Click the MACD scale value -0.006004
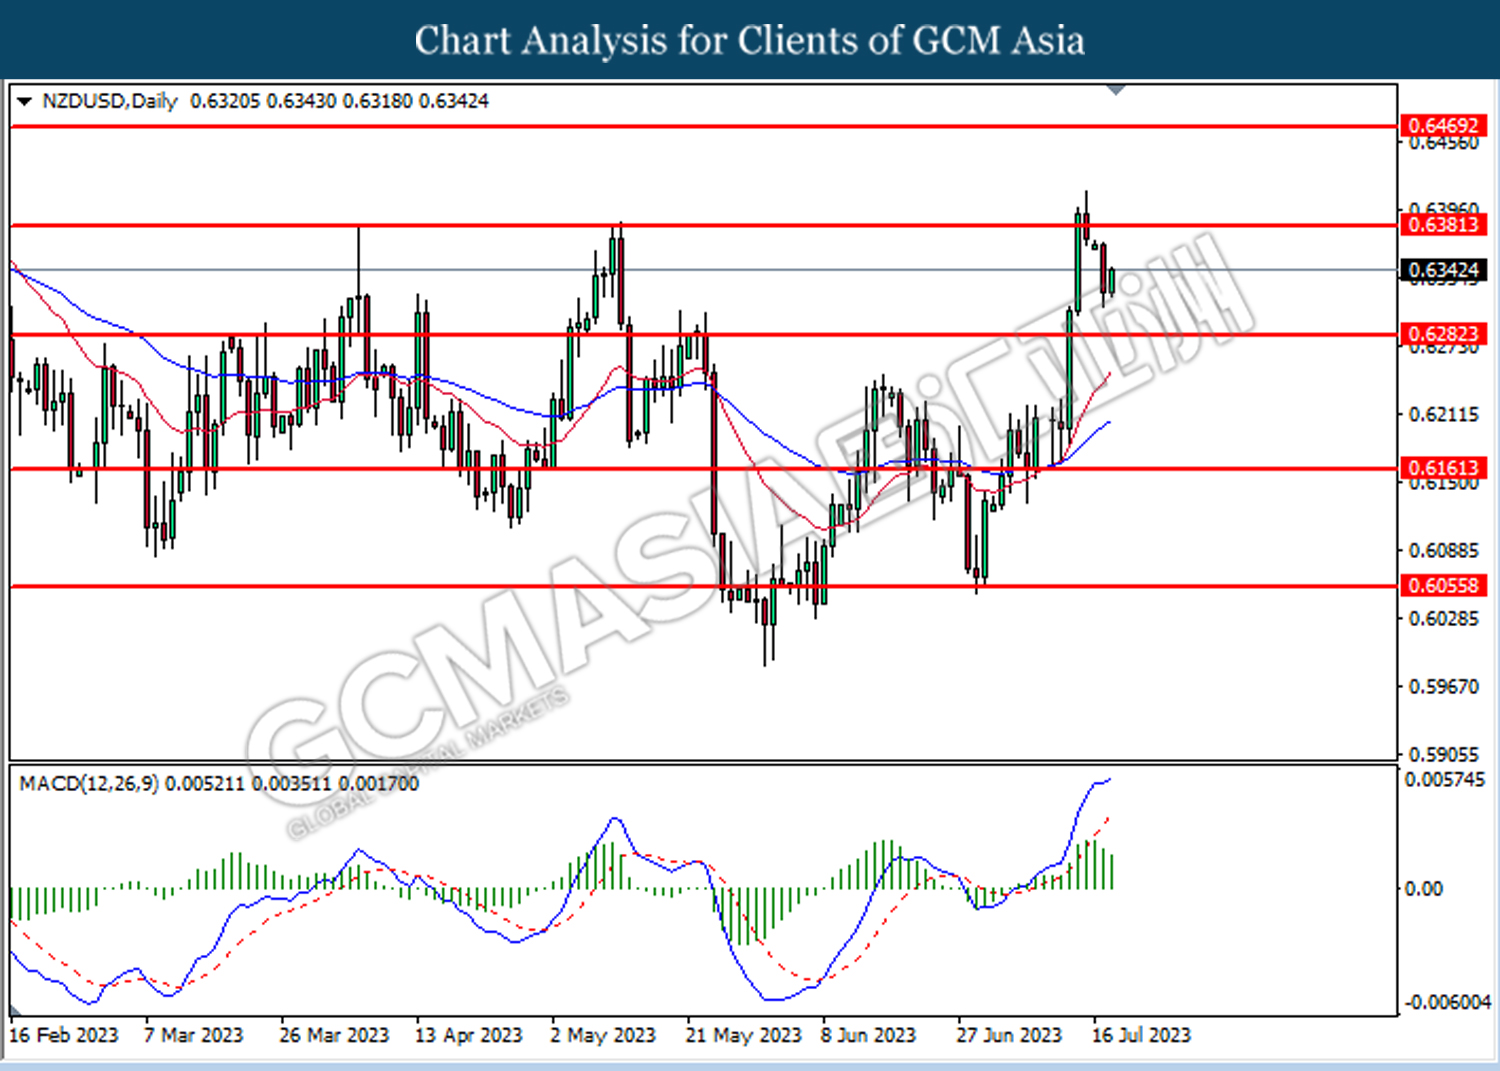Image resolution: width=1500 pixels, height=1071 pixels. [x=1447, y=1002]
